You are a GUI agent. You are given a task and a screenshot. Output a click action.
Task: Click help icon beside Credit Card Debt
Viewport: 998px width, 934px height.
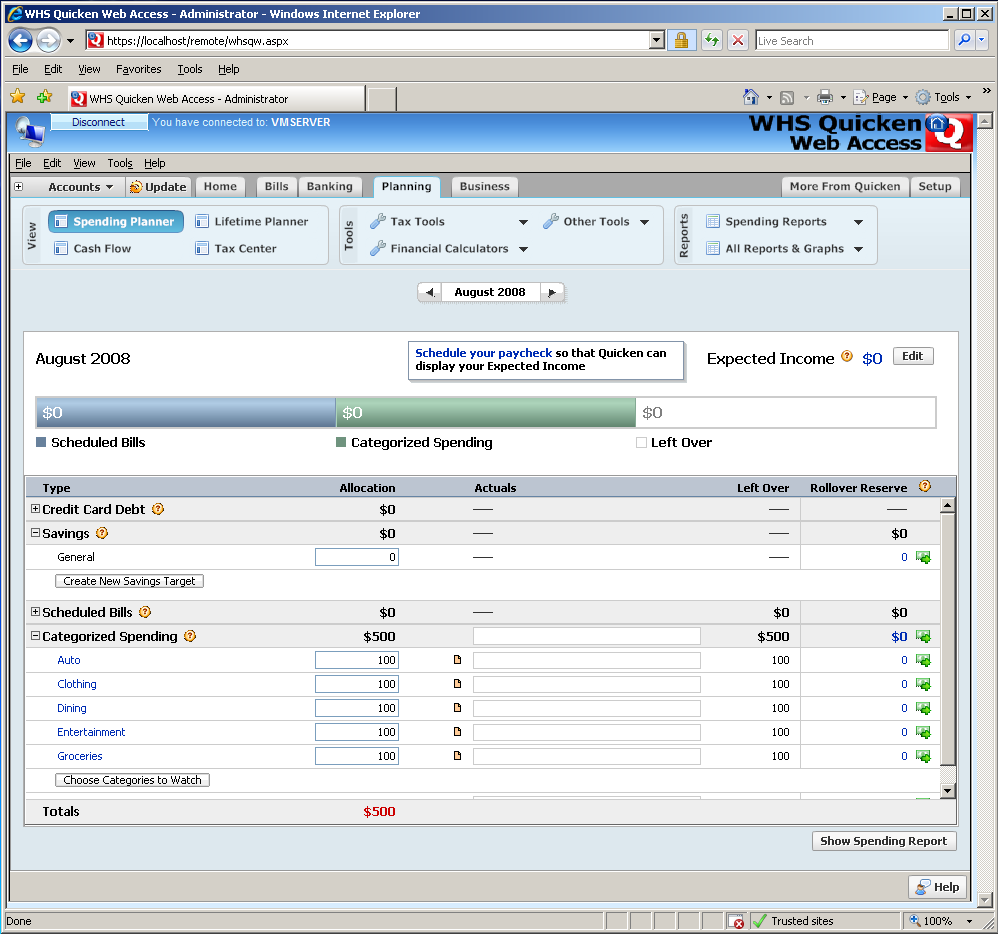point(158,509)
